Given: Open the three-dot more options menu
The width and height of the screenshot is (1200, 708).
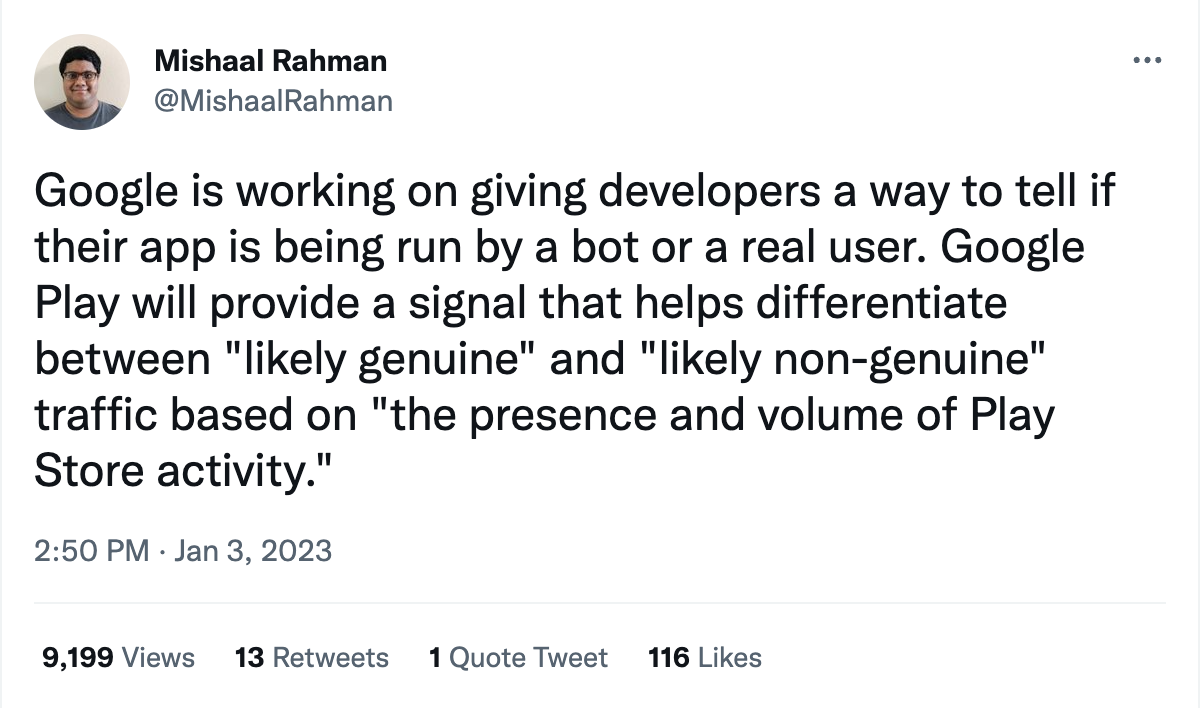Looking at the screenshot, I should [1144, 61].
